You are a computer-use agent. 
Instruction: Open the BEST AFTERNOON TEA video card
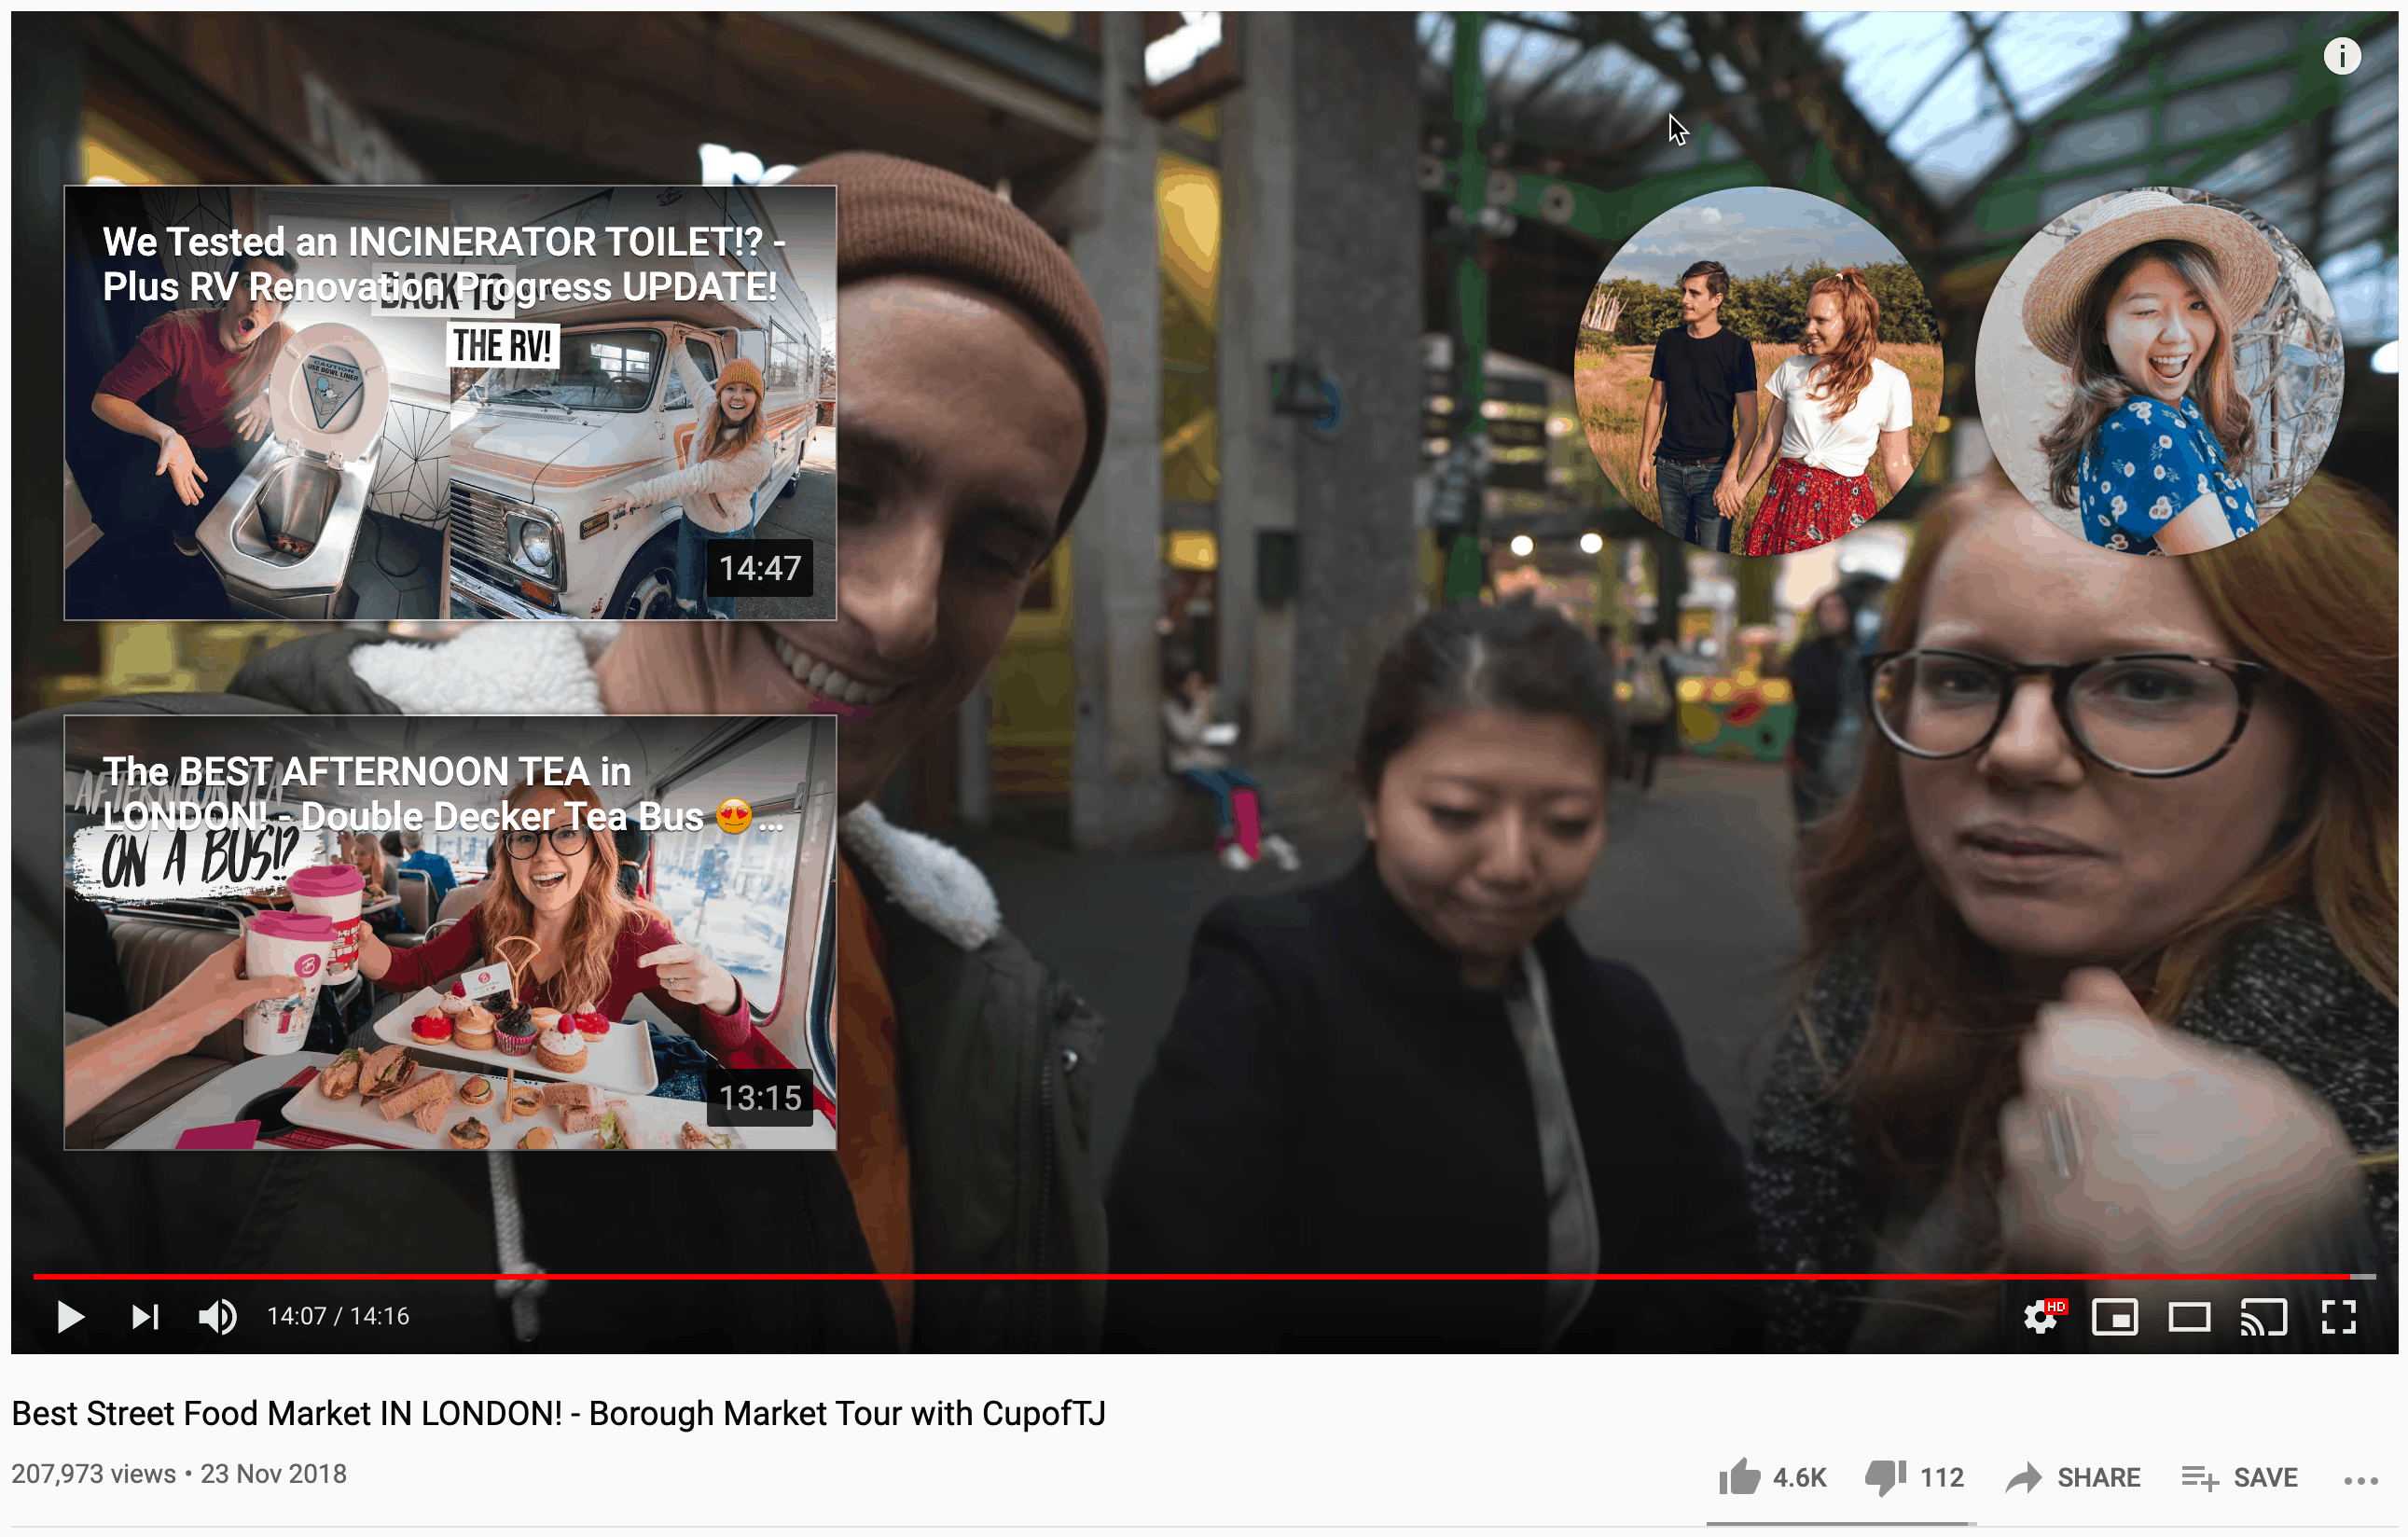[x=450, y=932]
